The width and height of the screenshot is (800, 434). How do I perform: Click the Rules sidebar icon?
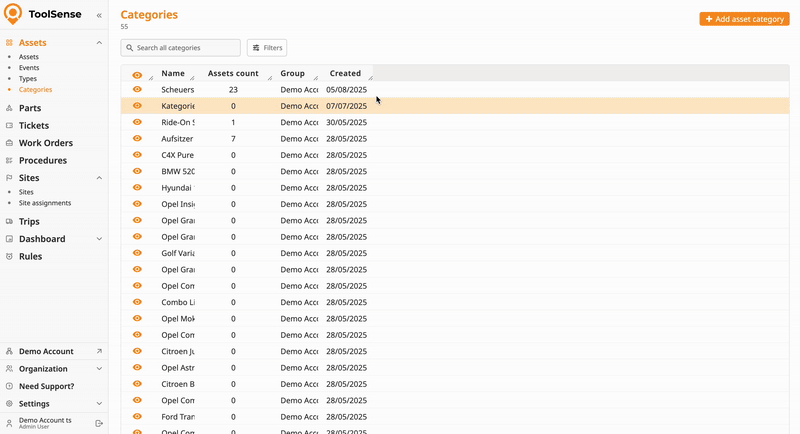[9, 257]
